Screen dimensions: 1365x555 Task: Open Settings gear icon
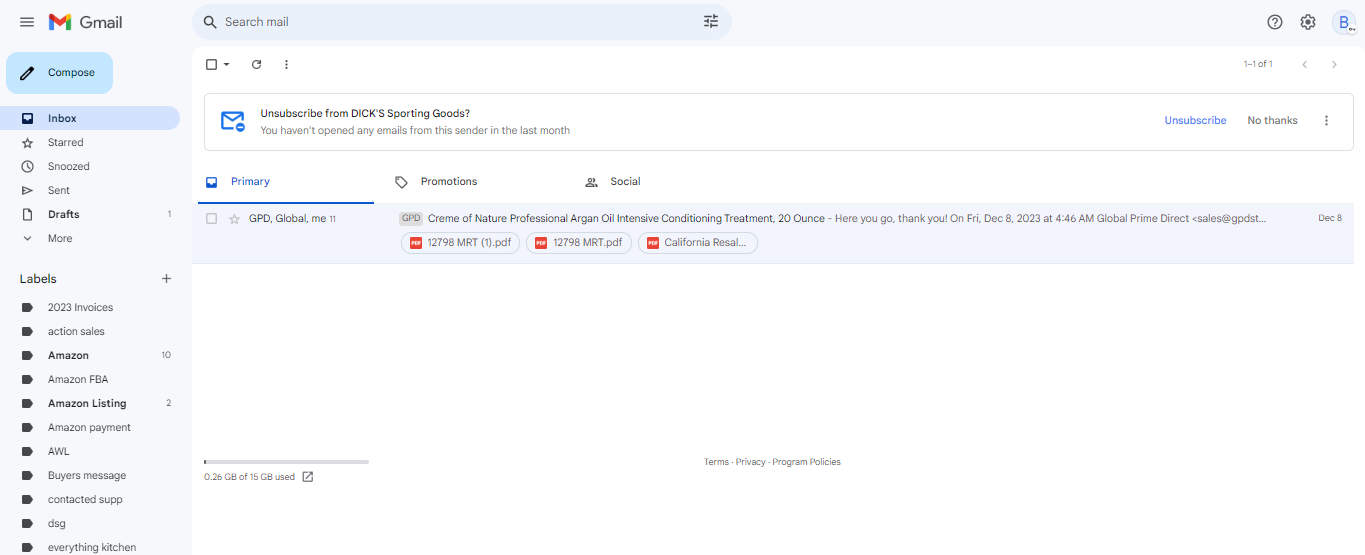coord(1308,22)
